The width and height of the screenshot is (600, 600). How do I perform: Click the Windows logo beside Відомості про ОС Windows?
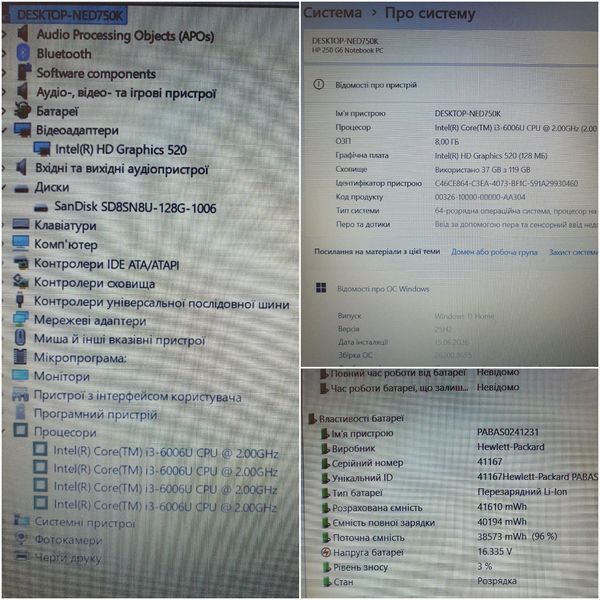click(x=321, y=288)
